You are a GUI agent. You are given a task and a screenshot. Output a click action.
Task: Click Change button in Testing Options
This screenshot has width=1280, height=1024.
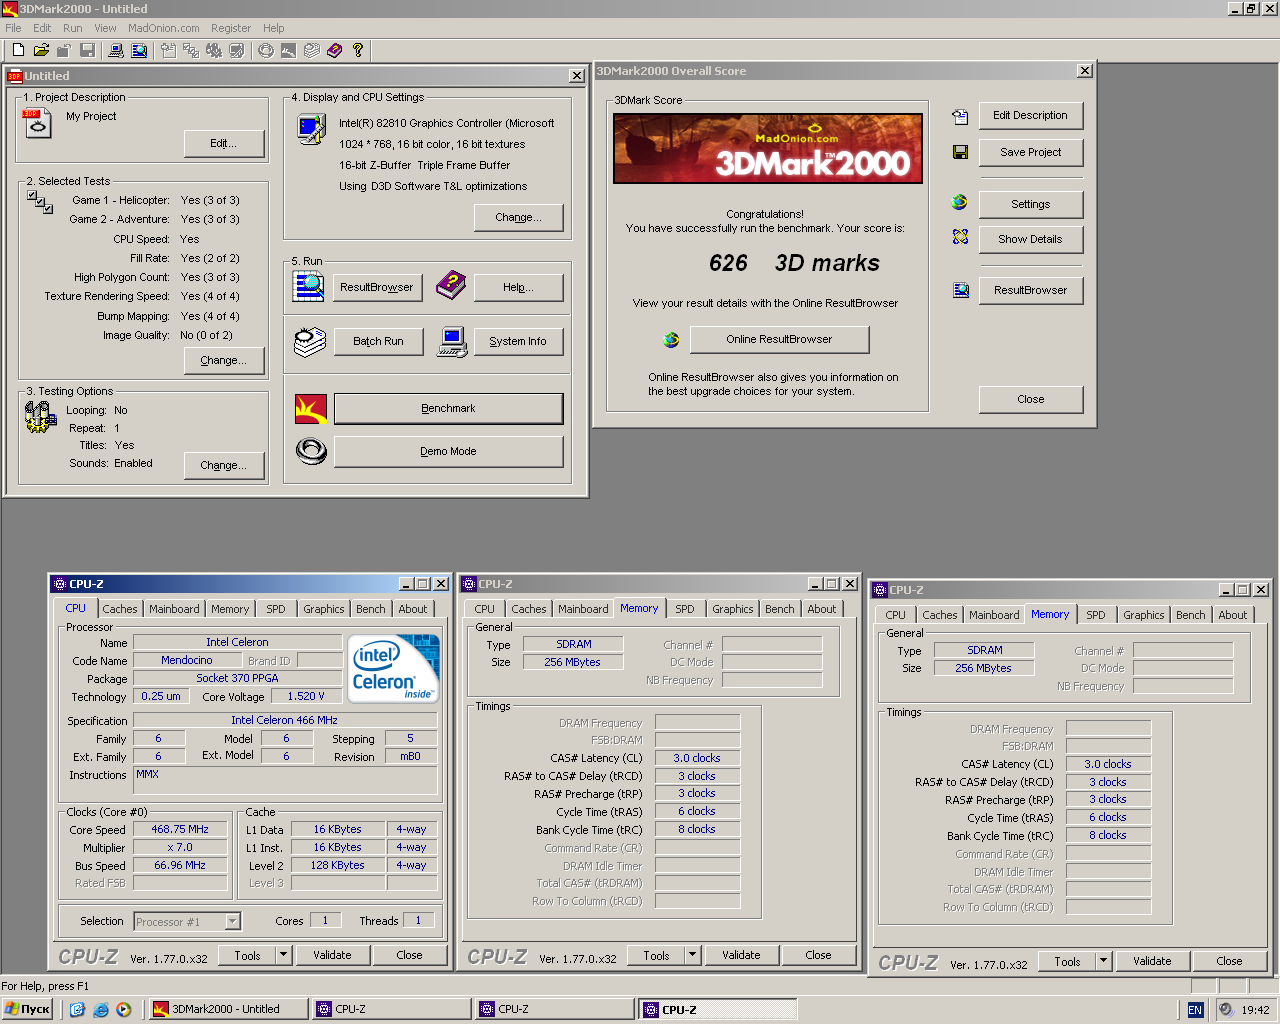point(224,466)
